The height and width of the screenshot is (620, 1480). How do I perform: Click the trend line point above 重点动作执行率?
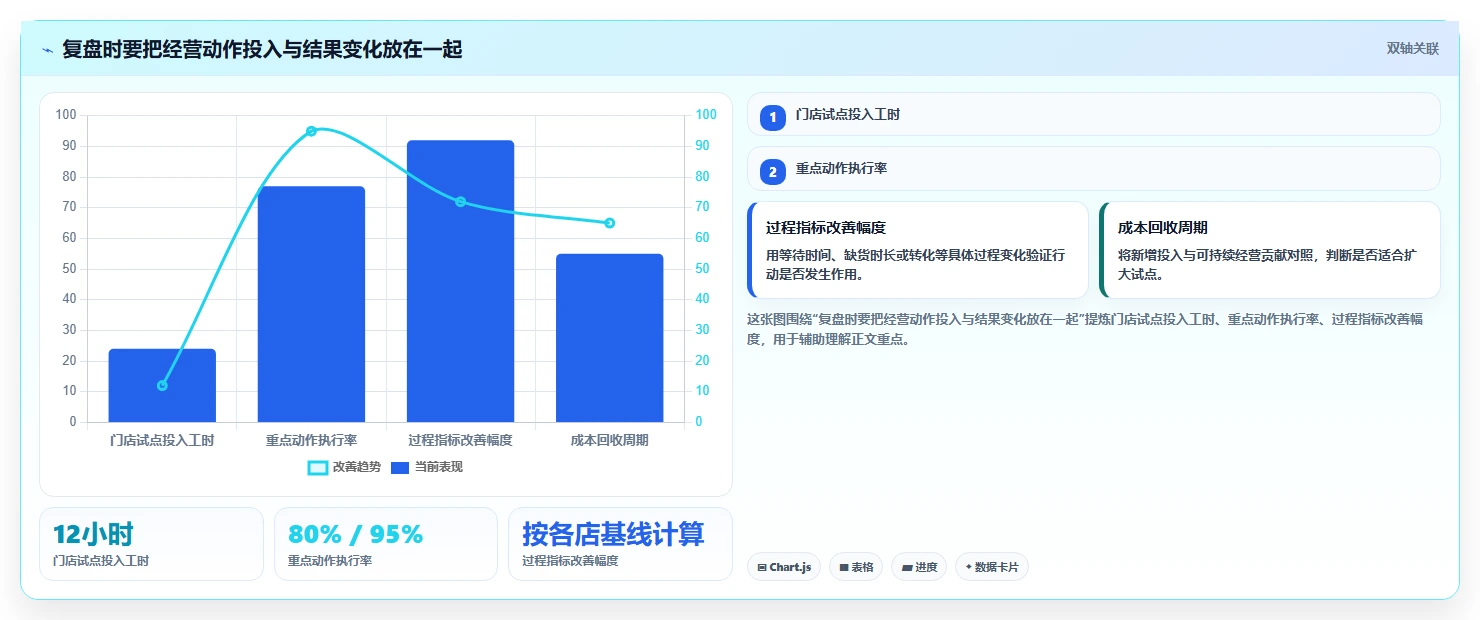tap(311, 131)
